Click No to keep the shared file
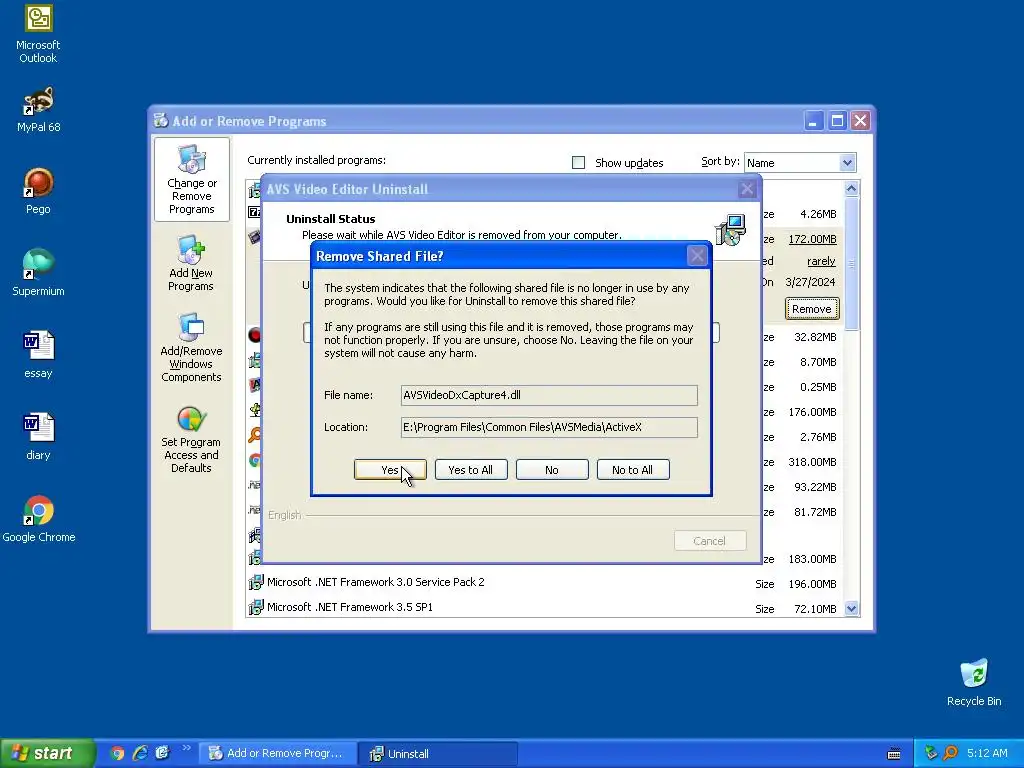1024x768 pixels. coord(552,470)
